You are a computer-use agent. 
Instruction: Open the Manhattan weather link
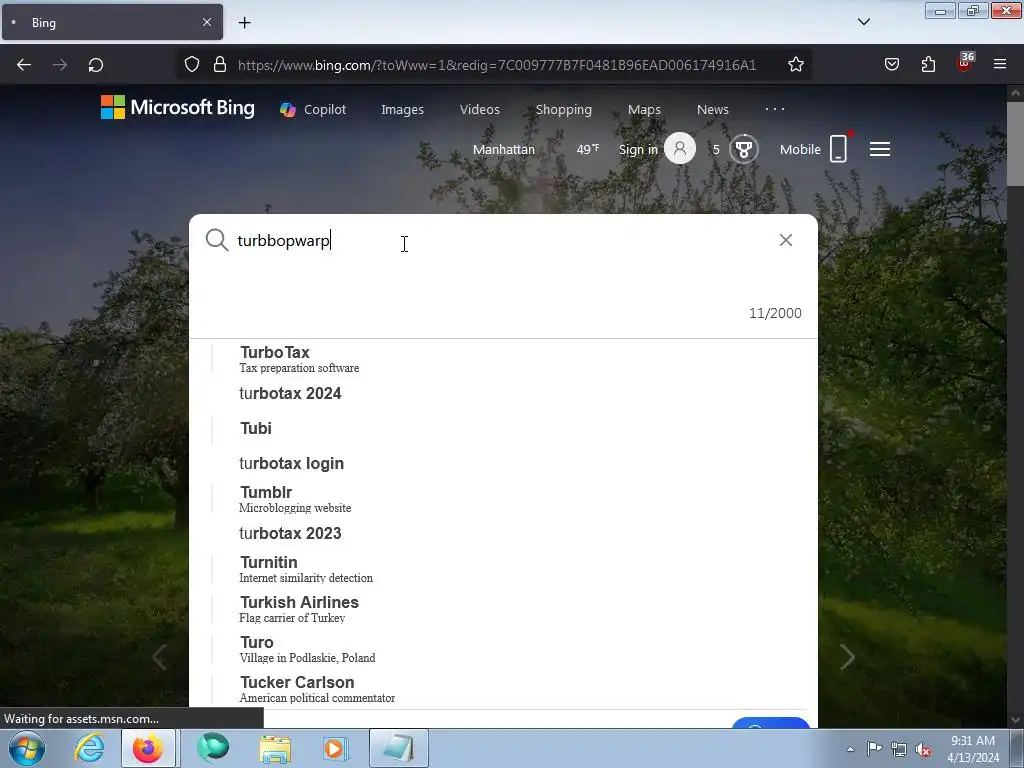pyautogui.click(x=504, y=150)
